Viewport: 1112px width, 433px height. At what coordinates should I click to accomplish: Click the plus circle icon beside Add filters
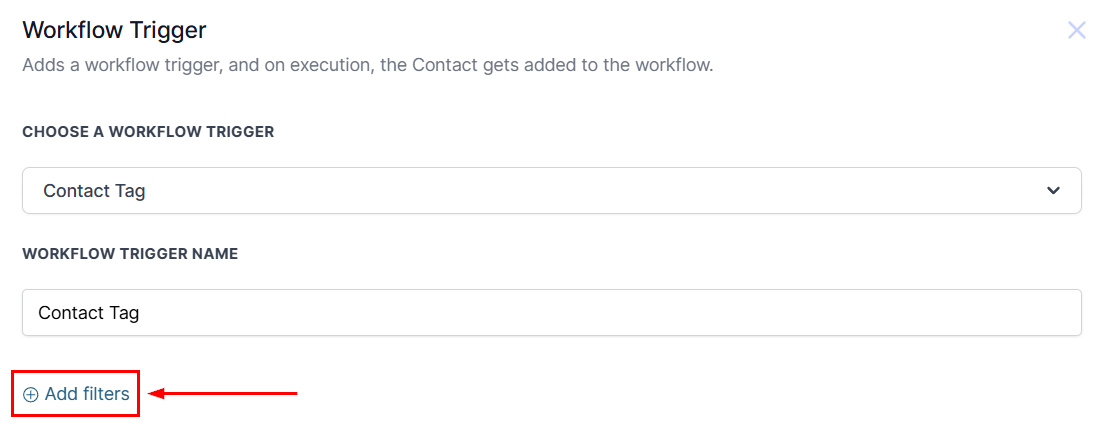click(x=30, y=395)
